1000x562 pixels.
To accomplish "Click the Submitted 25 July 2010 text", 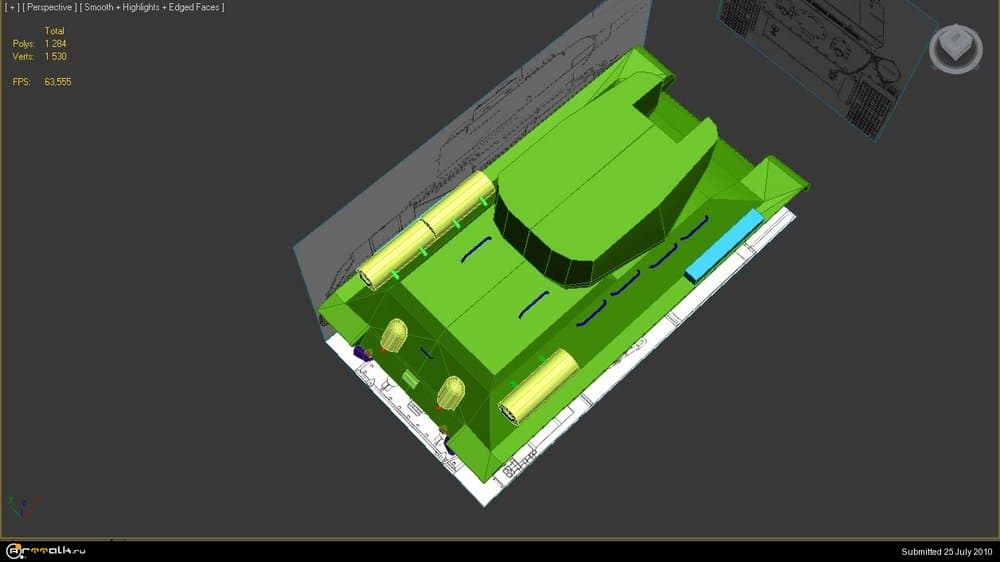I will [x=945, y=552].
